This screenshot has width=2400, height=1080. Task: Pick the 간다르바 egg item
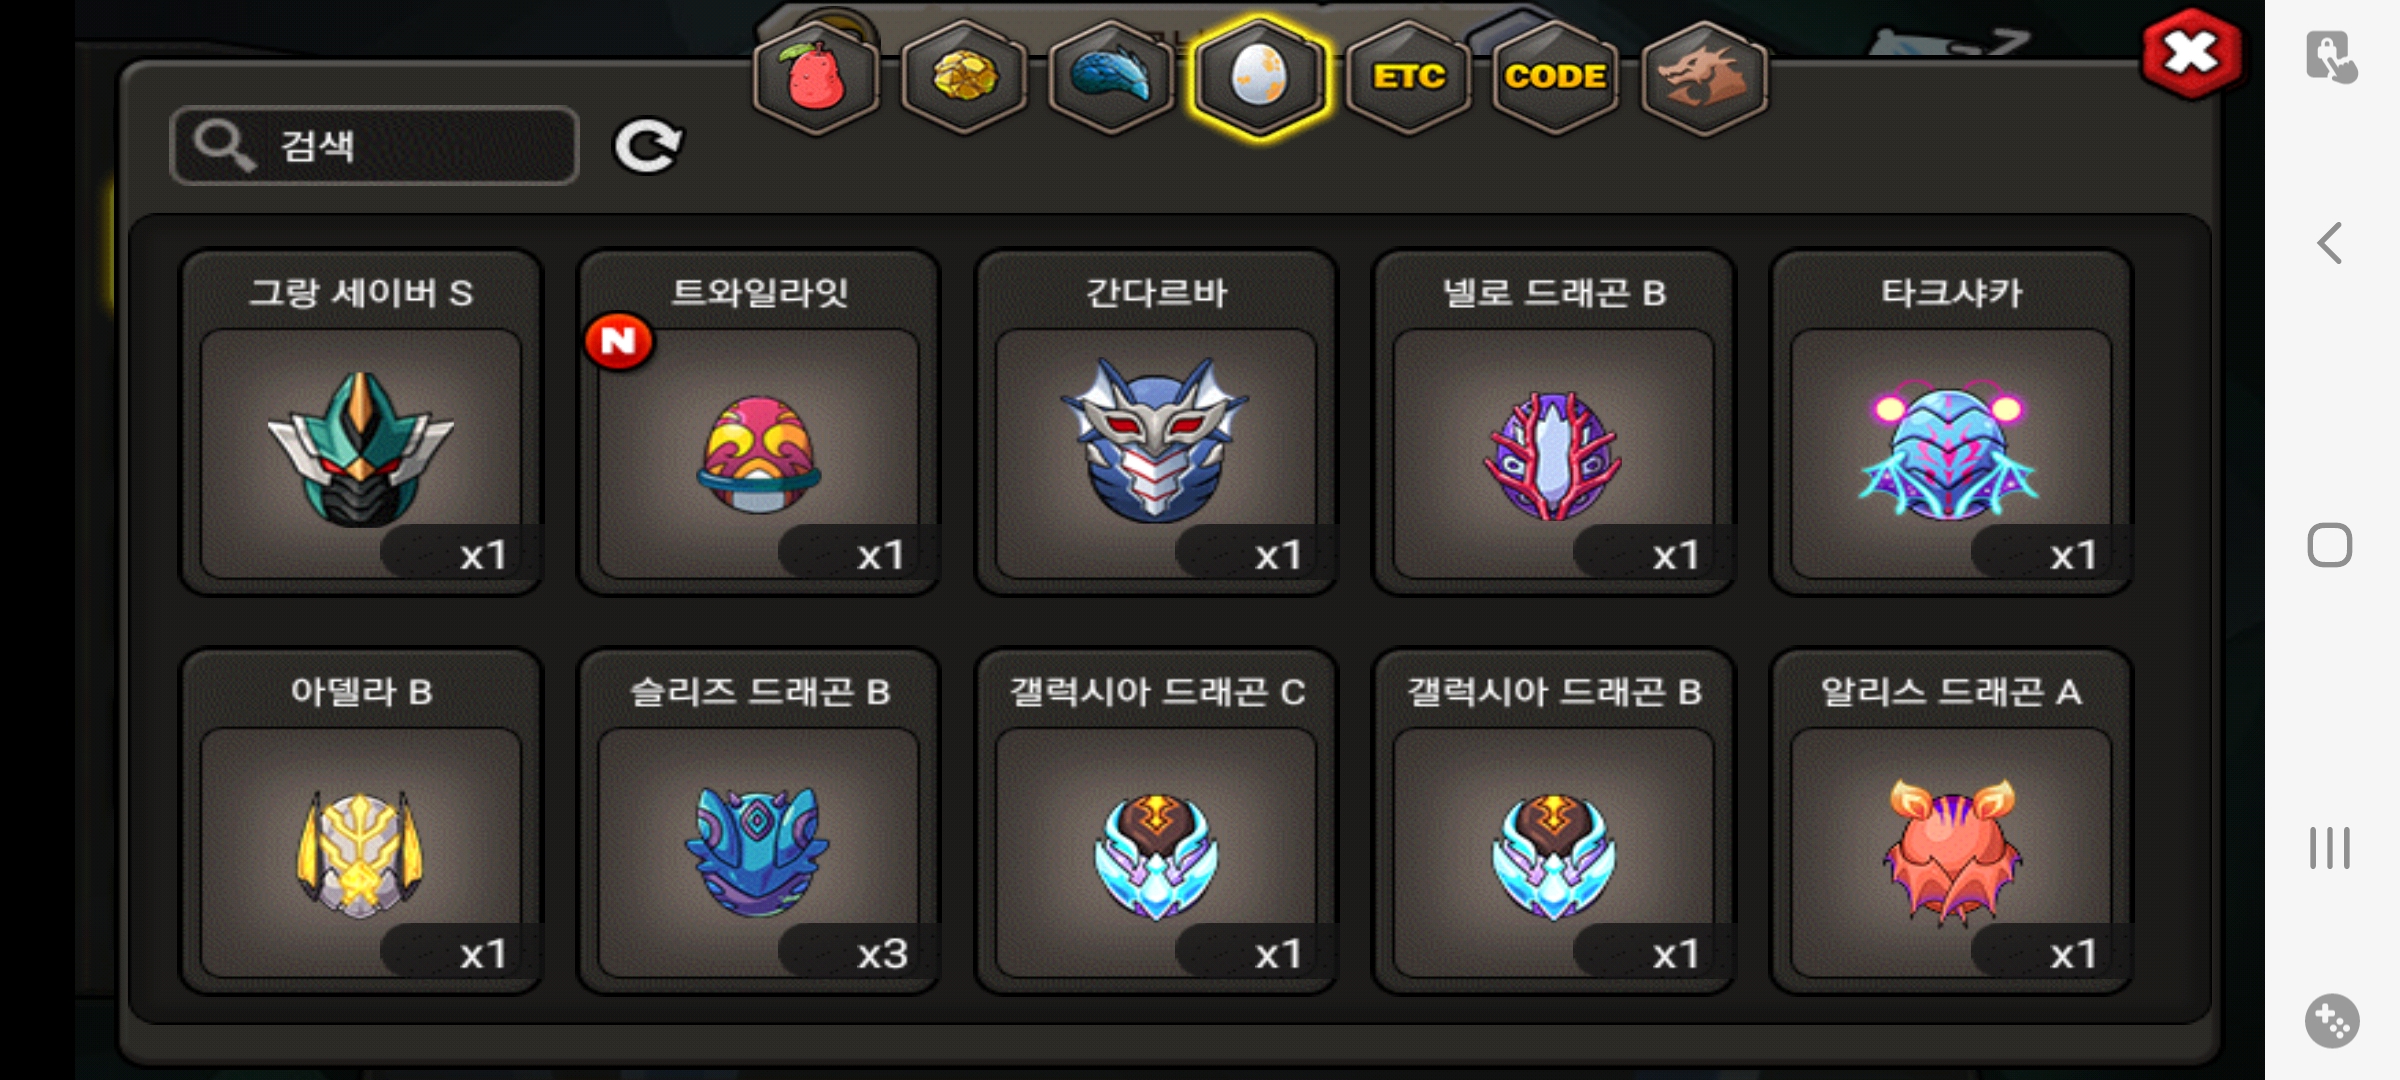tap(1156, 423)
